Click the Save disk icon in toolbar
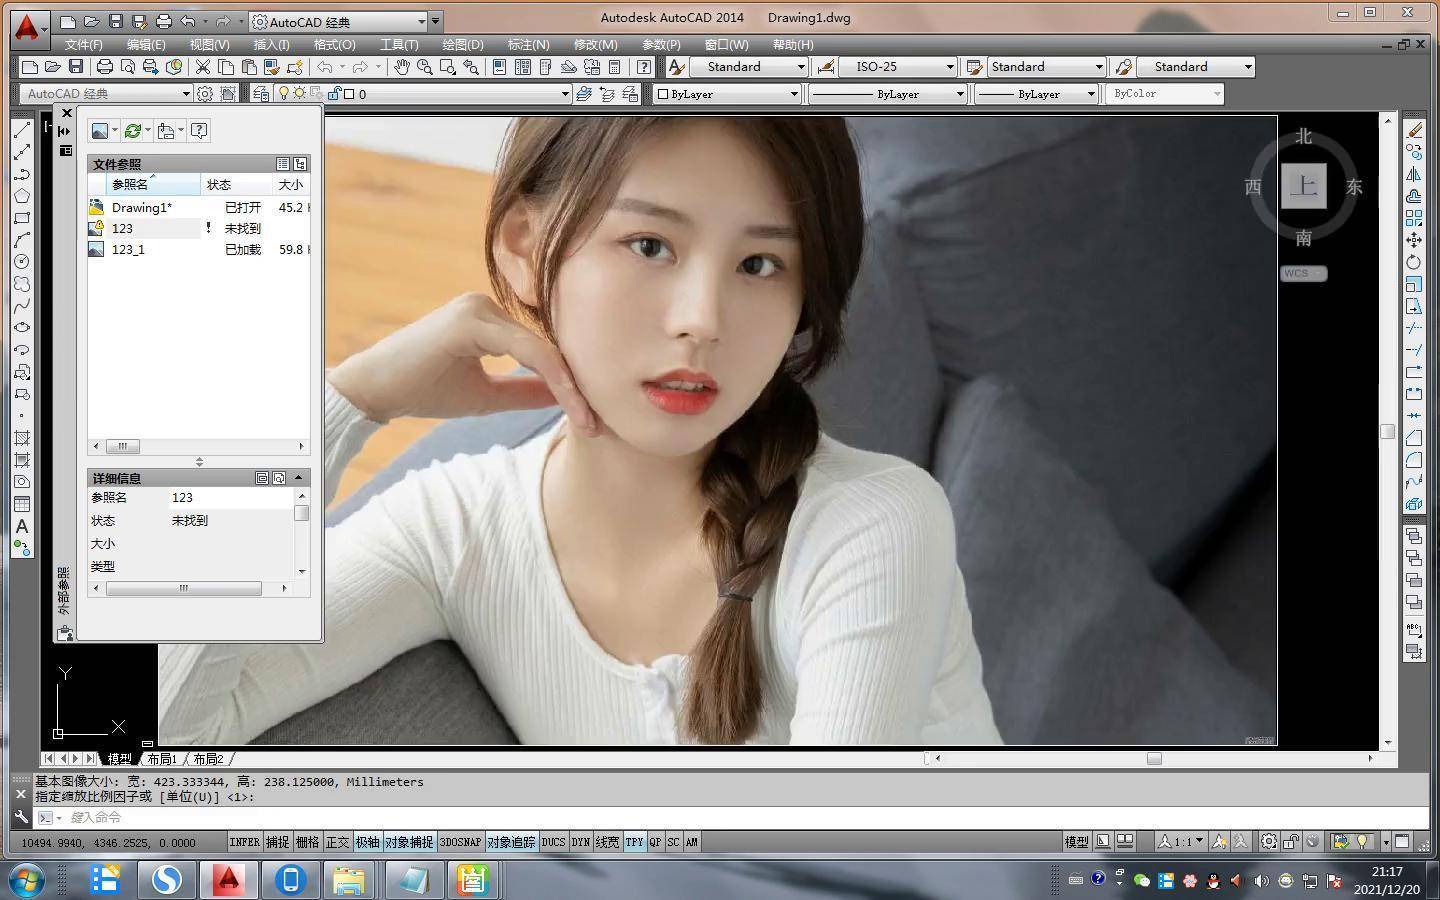1440x900 pixels. (x=76, y=67)
